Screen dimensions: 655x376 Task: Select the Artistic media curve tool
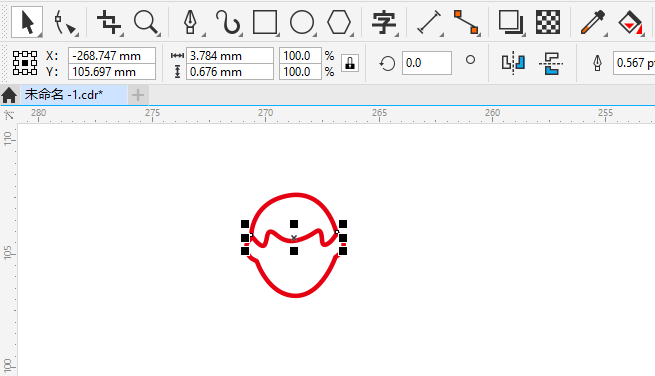[228, 23]
